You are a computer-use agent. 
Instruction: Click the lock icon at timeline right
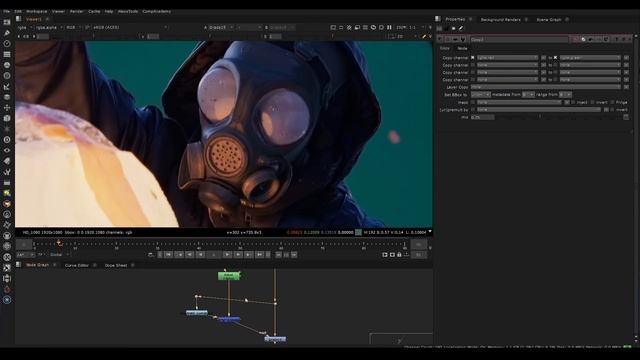click(x=399, y=255)
